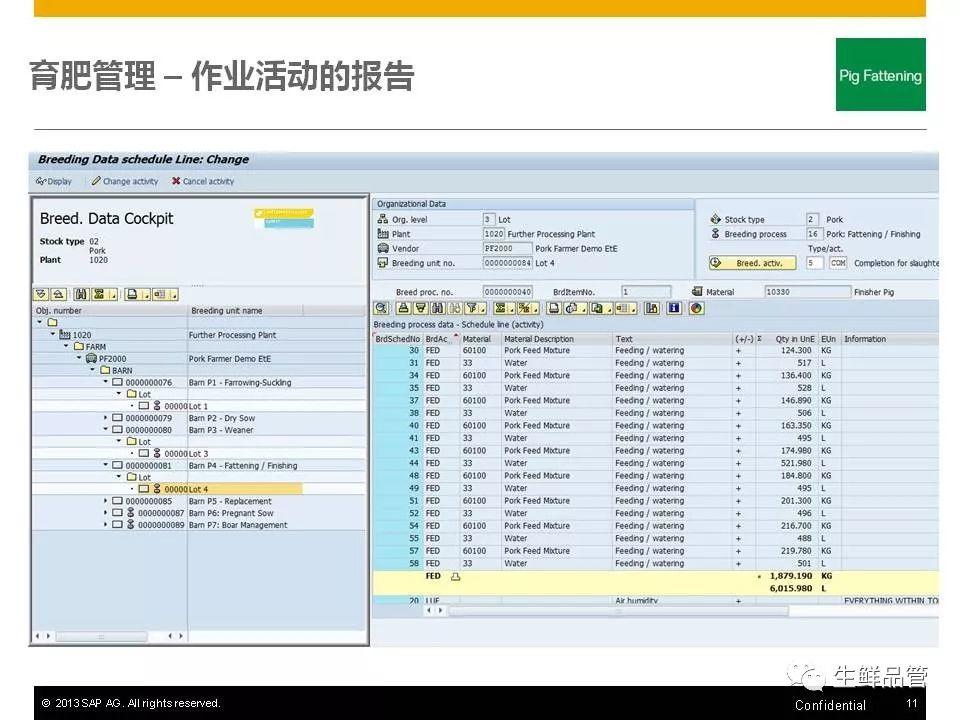Open the pie chart graphic icon
Viewport: 960px width, 720px height.
(696, 309)
